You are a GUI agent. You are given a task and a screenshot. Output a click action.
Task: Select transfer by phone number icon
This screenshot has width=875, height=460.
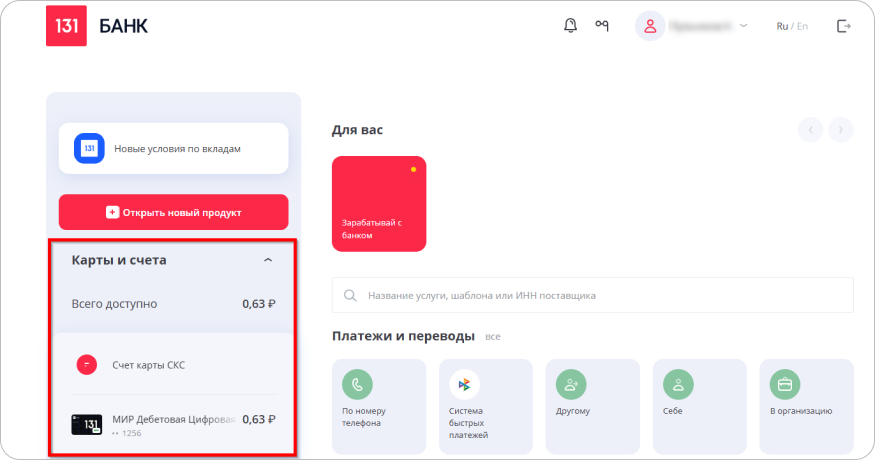356,384
